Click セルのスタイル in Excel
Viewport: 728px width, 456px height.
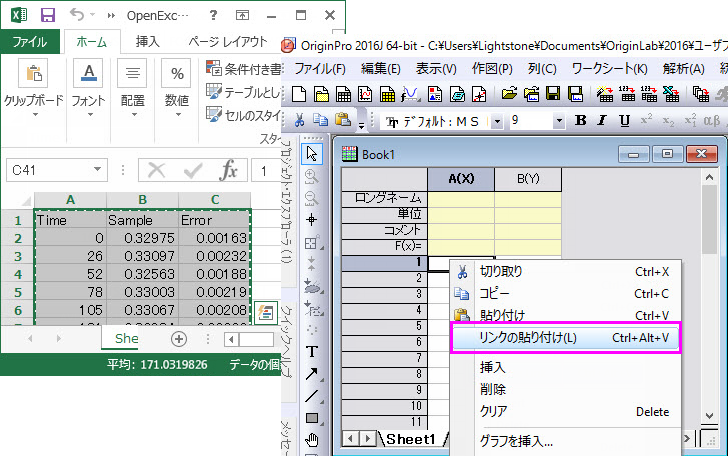(244, 115)
